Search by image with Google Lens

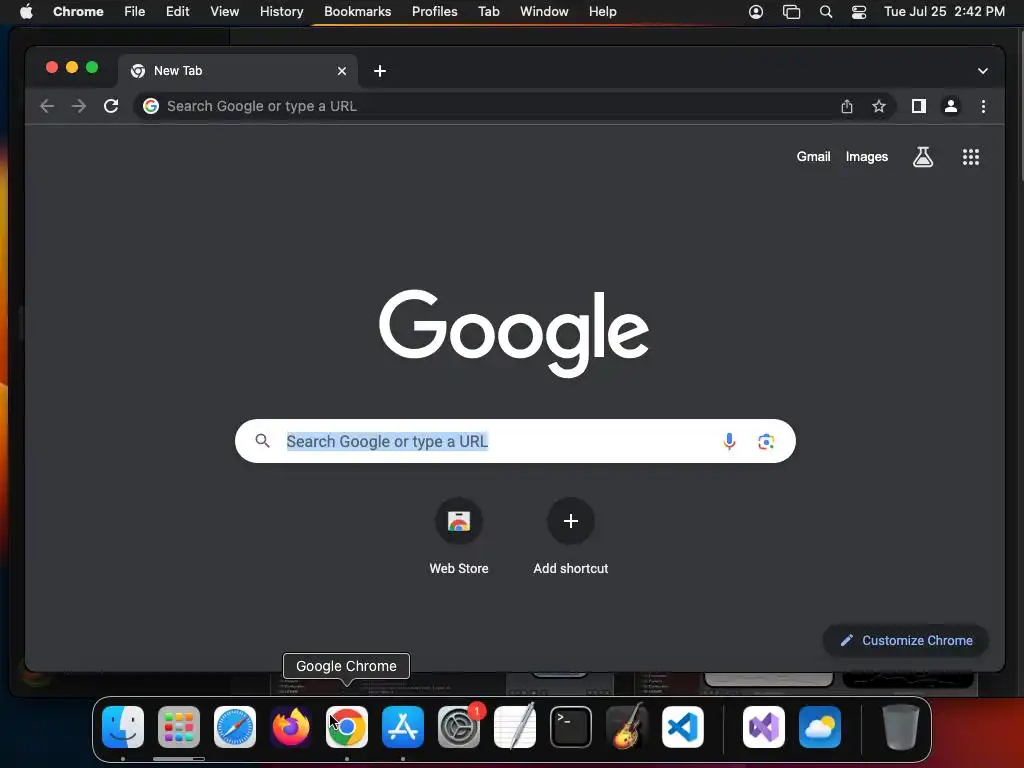(x=766, y=441)
